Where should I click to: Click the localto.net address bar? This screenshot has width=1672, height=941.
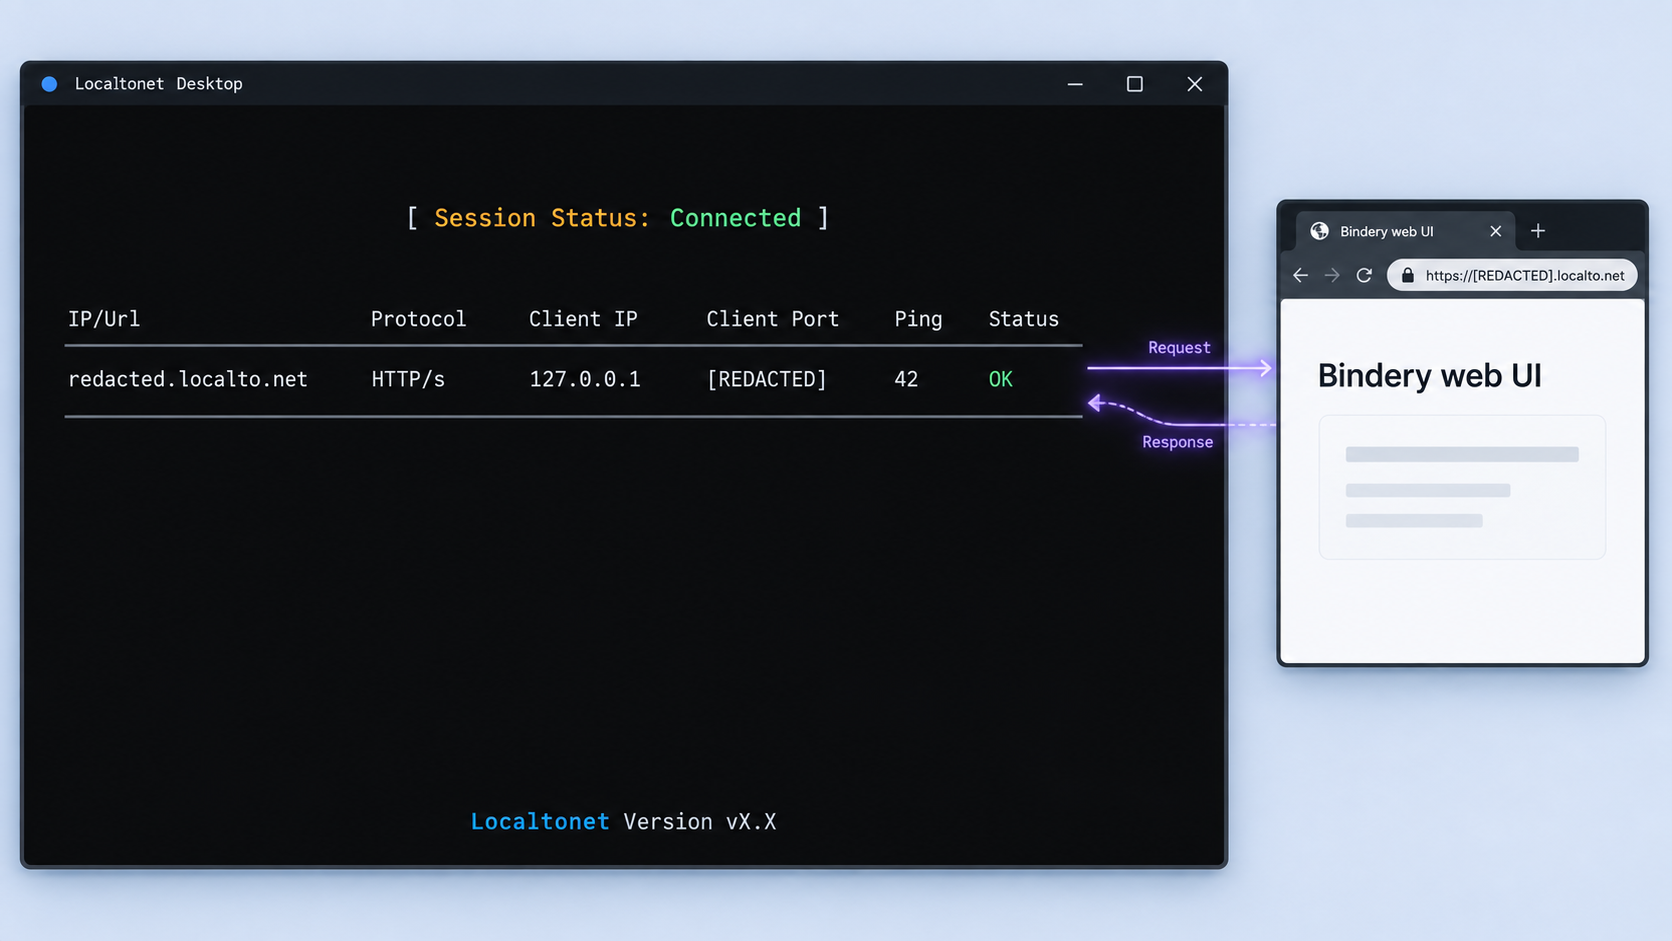pyautogui.click(x=1512, y=275)
